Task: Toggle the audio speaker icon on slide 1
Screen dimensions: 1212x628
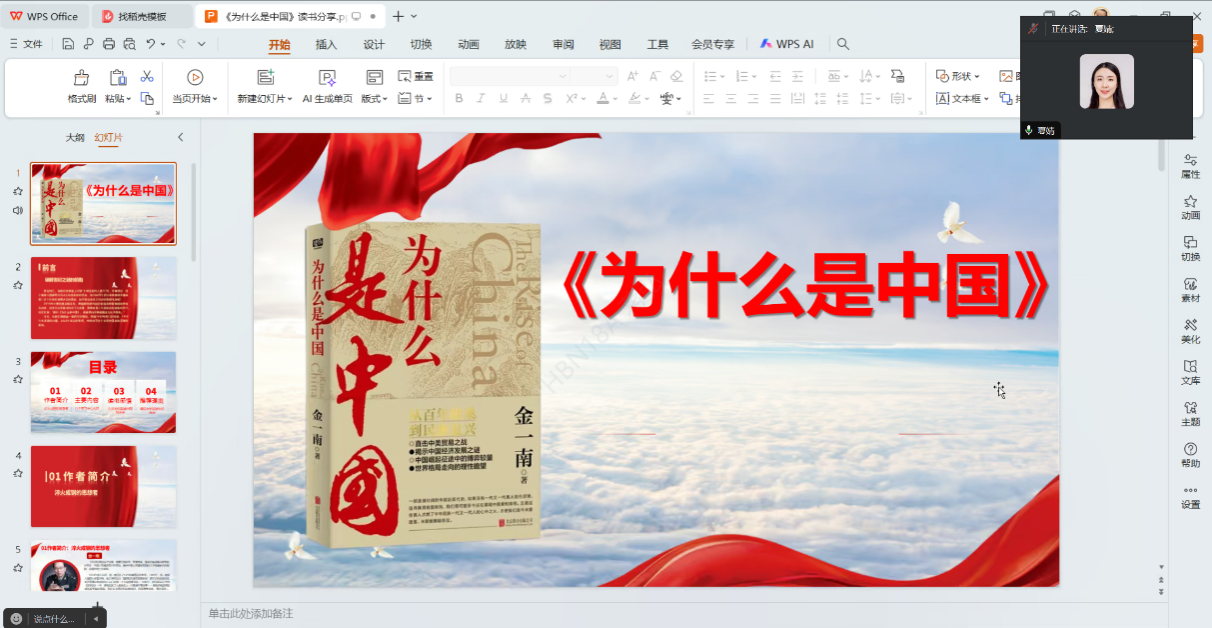Action: click(18, 210)
